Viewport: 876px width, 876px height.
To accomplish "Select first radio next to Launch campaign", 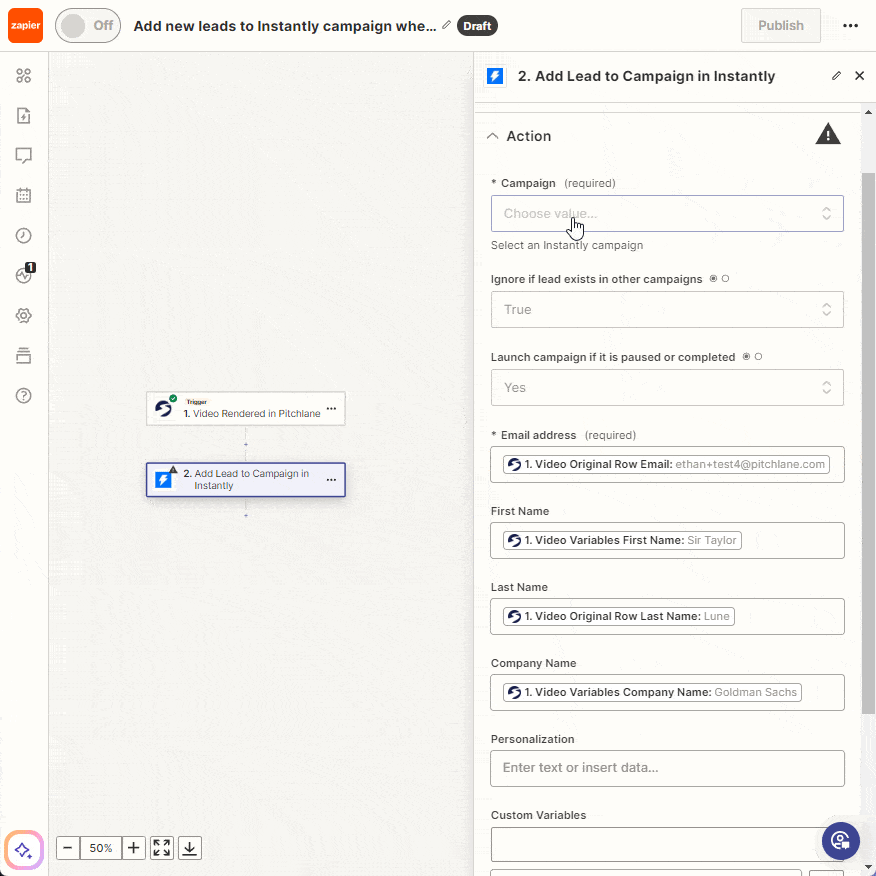I will point(746,356).
